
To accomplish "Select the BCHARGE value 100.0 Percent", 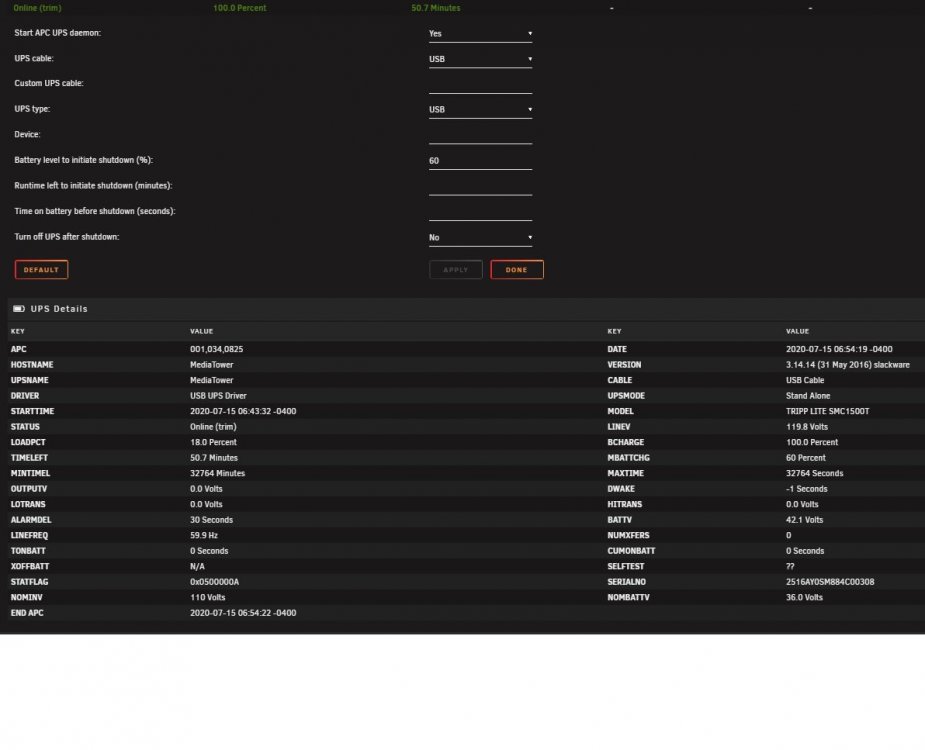I will 812,442.
